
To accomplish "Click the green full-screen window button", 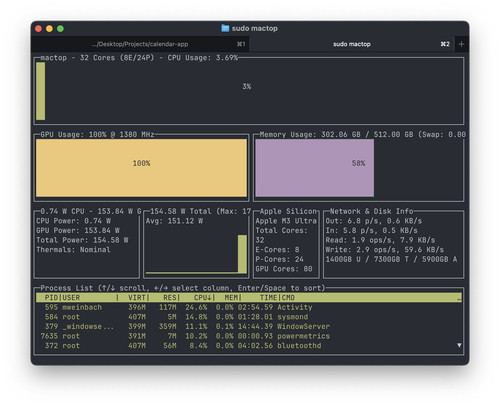I will click(x=60, y=29).
